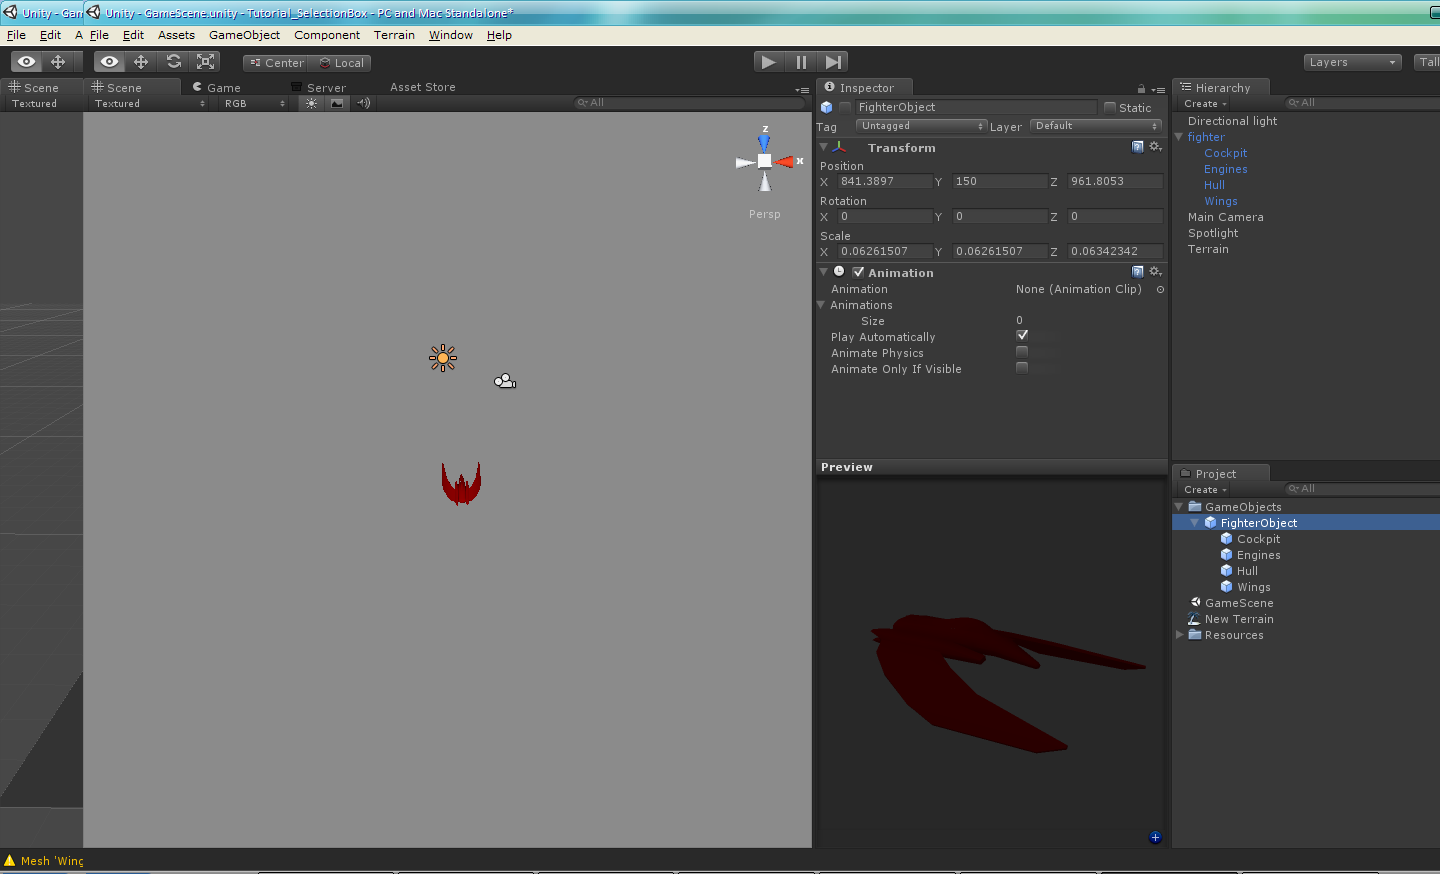
Task: Click the Center pivot button
Action: pos(277,63)
